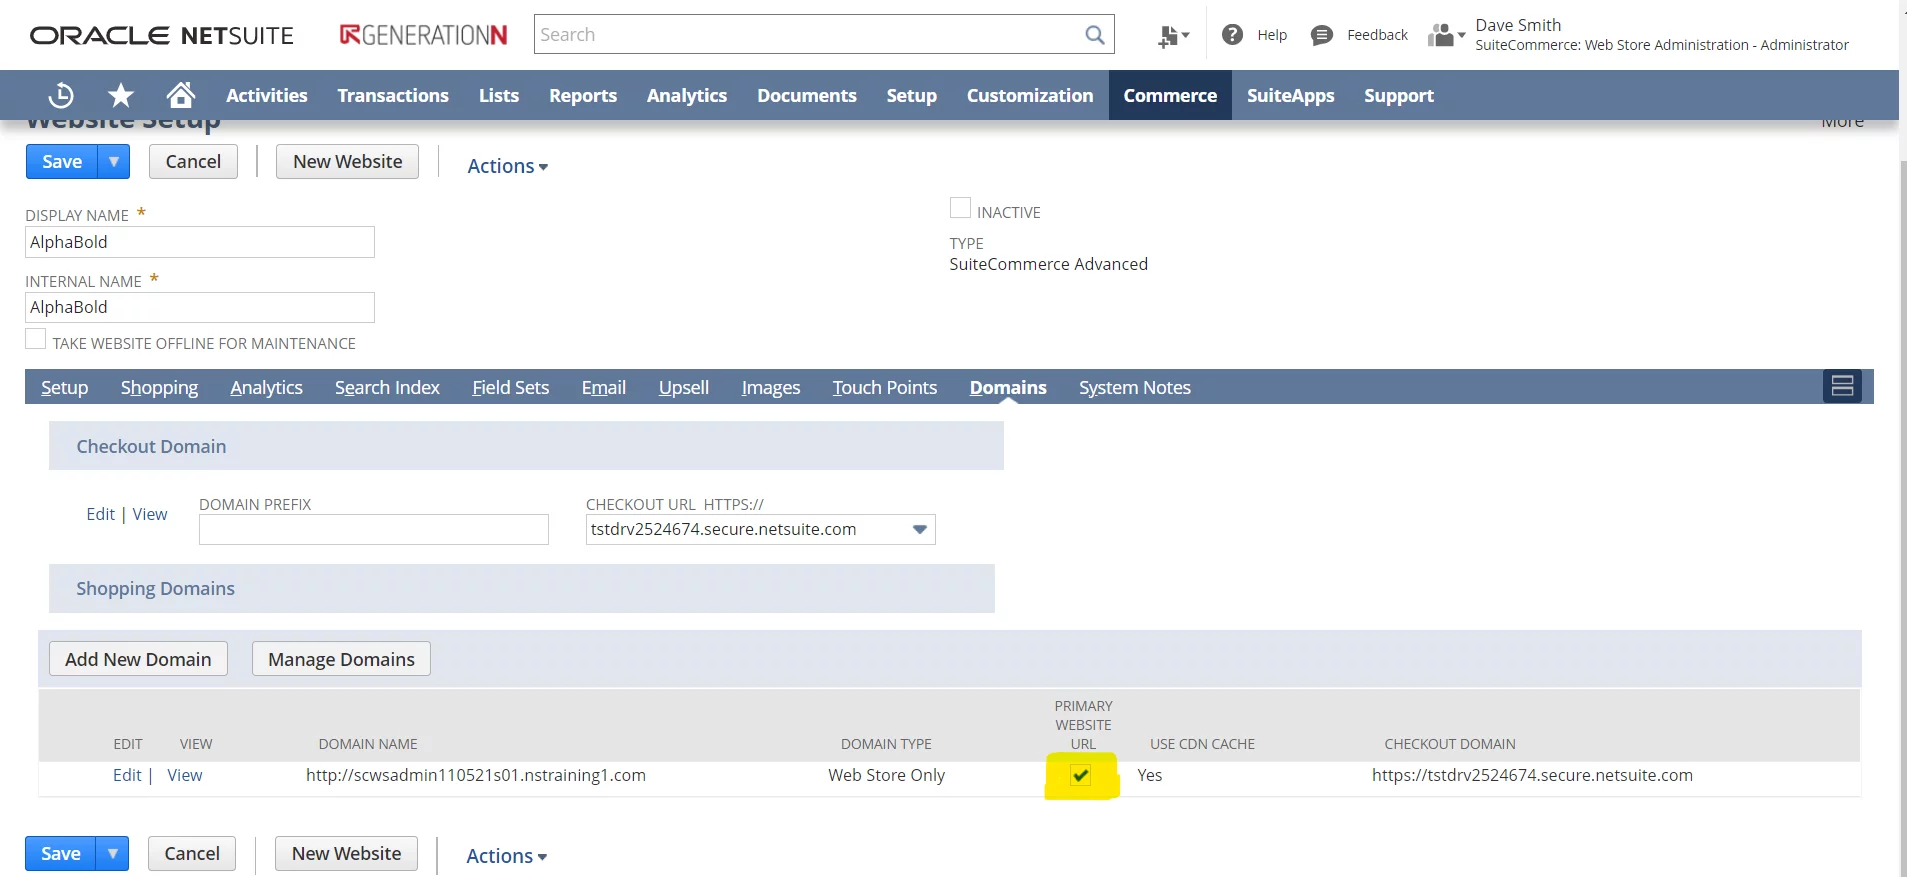Open the Commerce menu

pos(1170,95)
